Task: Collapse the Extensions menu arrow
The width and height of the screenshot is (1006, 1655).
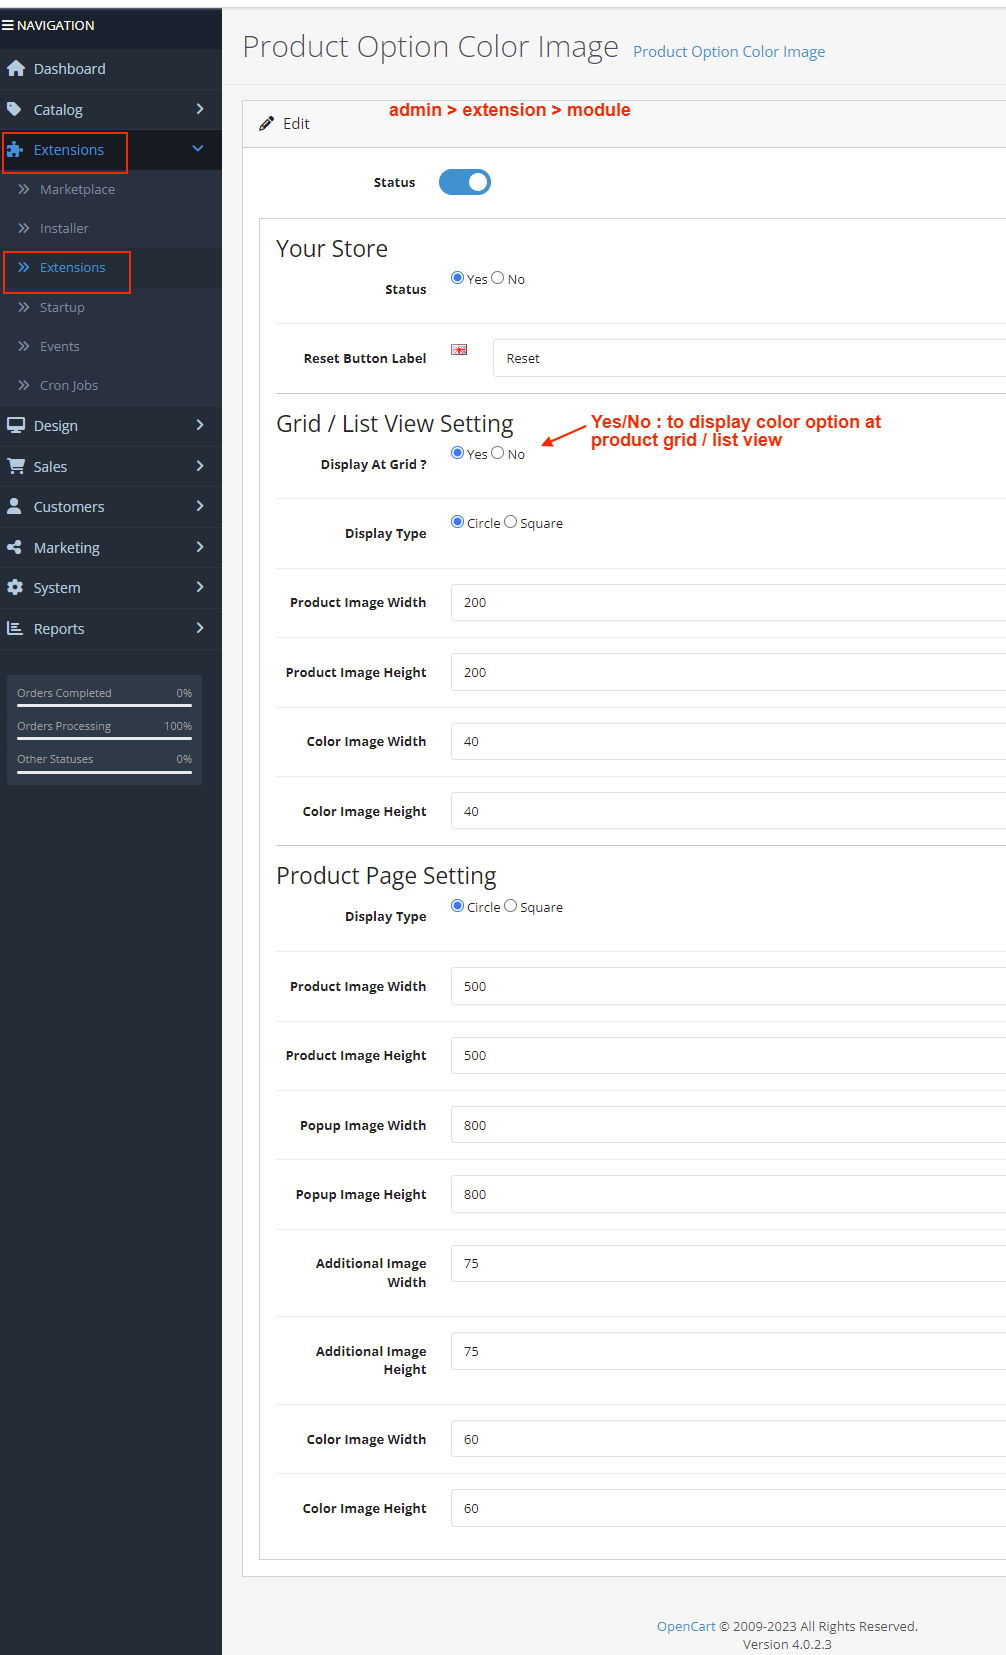Action: click(x=198, y=149)
